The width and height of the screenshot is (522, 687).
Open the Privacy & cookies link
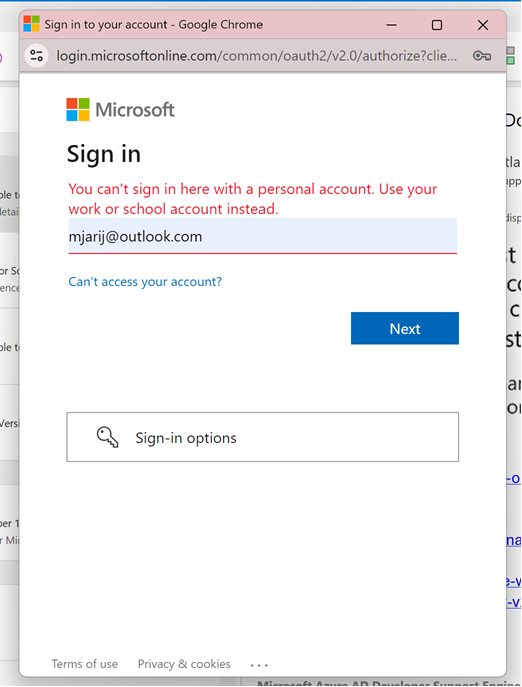point(184,664)
